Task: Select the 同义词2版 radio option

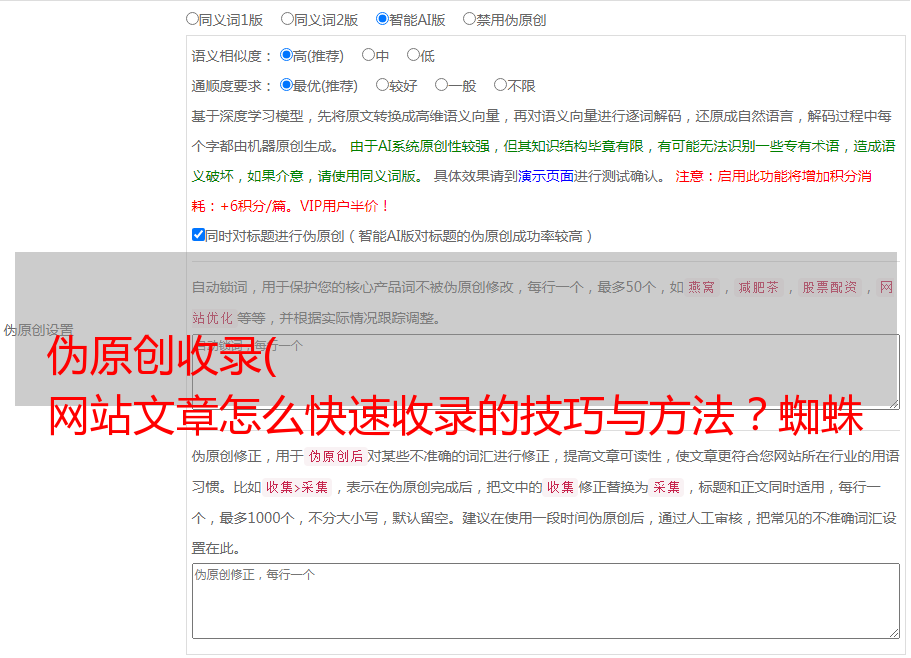Action: point(287,19)
